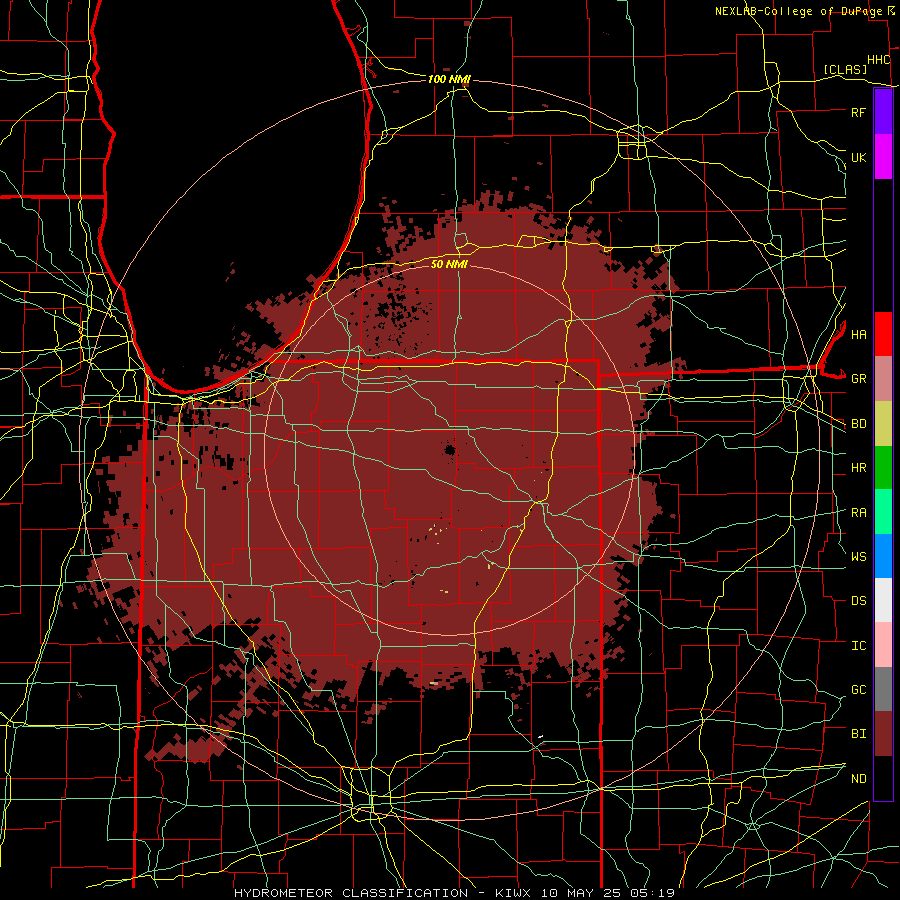Click the blue WS legend swatch
The width and height of the screenshot is (900, 900).
(x=883, y=556)
